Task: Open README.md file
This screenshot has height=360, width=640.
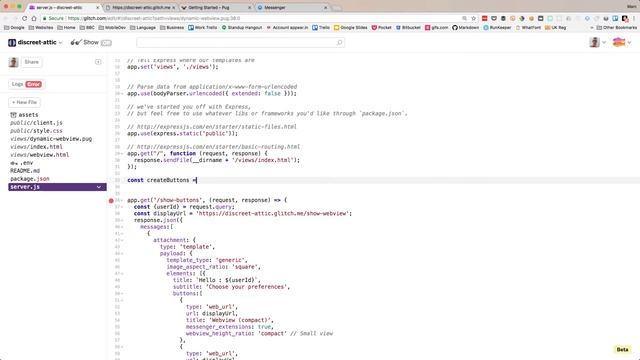Action: pos(25,171)
